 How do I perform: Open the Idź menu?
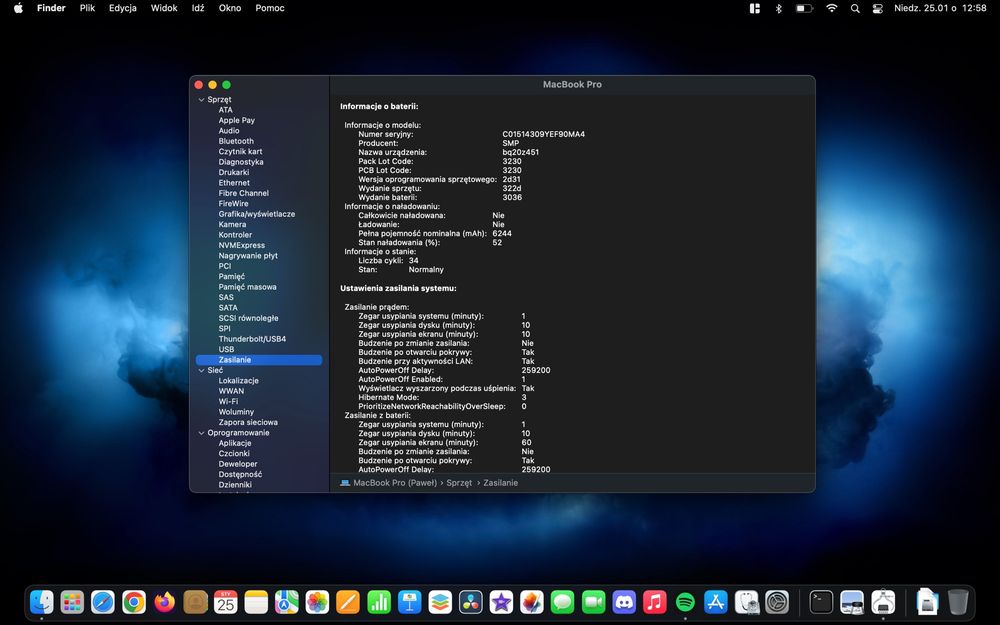point(198,8)
